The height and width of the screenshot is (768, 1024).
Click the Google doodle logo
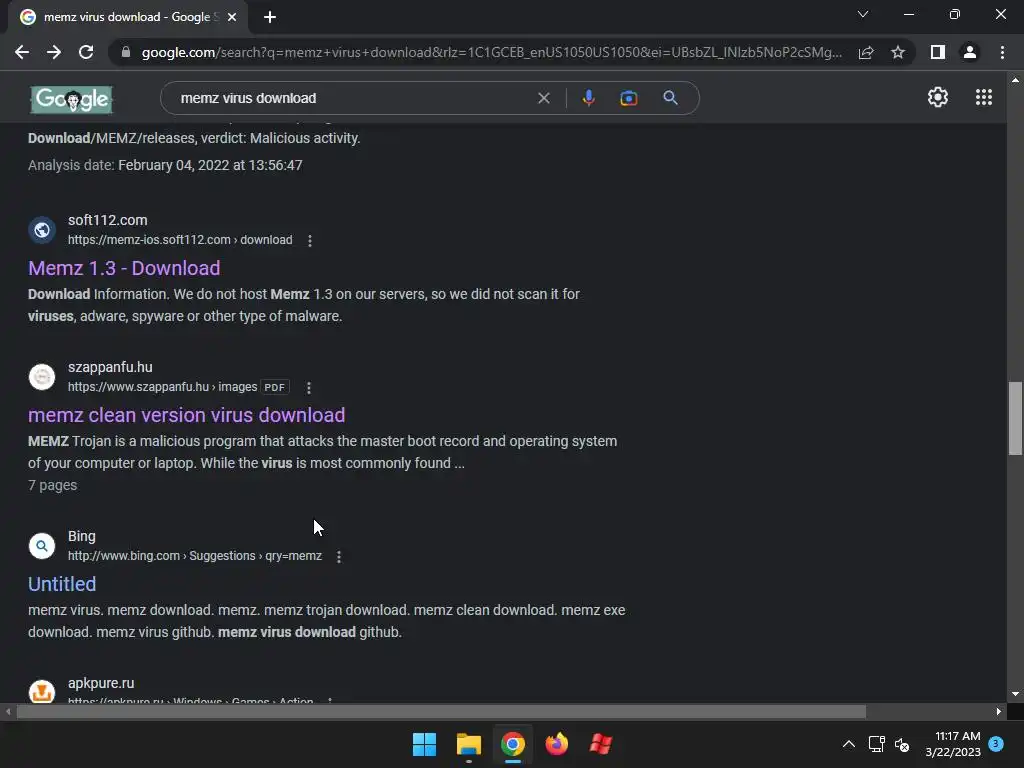72,99
